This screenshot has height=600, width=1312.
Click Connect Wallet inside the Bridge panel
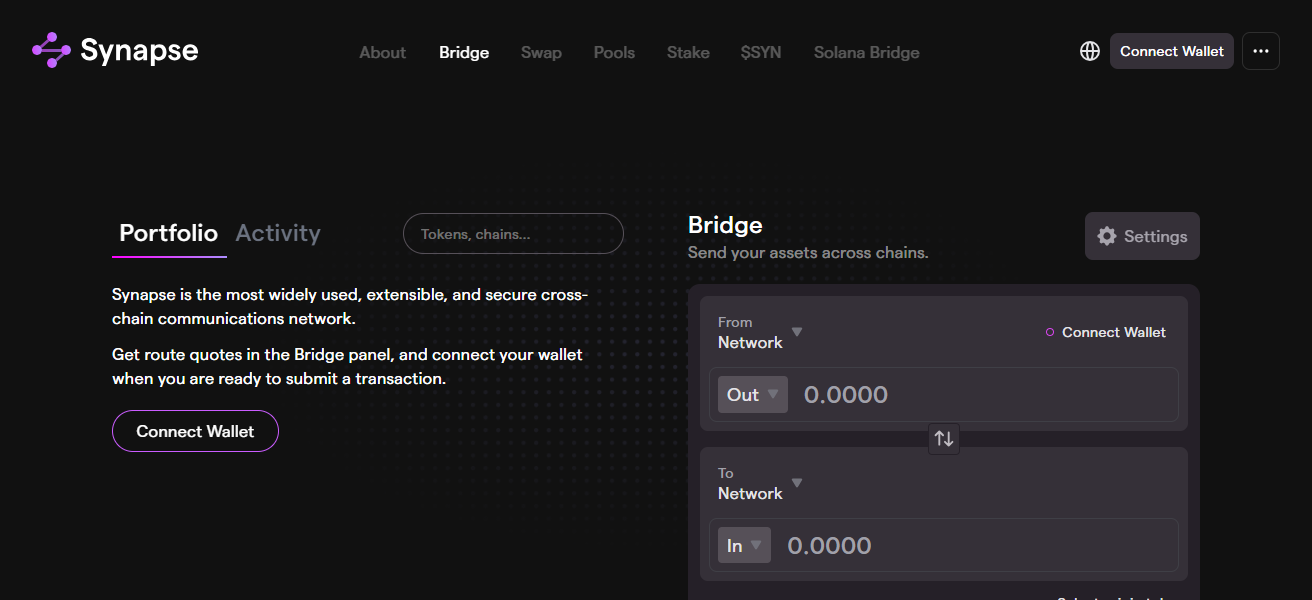click(1113, 331)
